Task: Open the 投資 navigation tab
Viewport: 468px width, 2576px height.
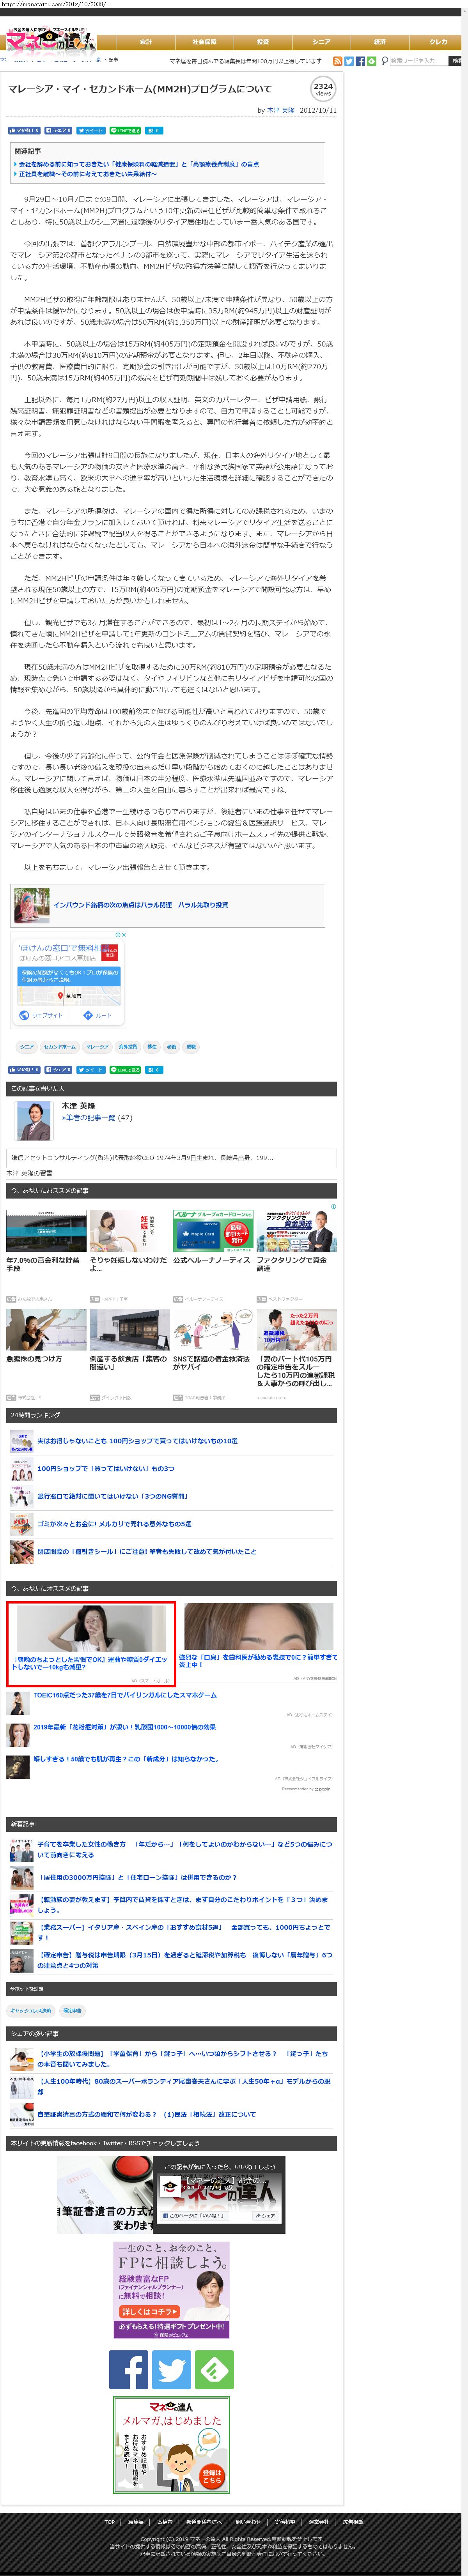Action: pos(263,42)
